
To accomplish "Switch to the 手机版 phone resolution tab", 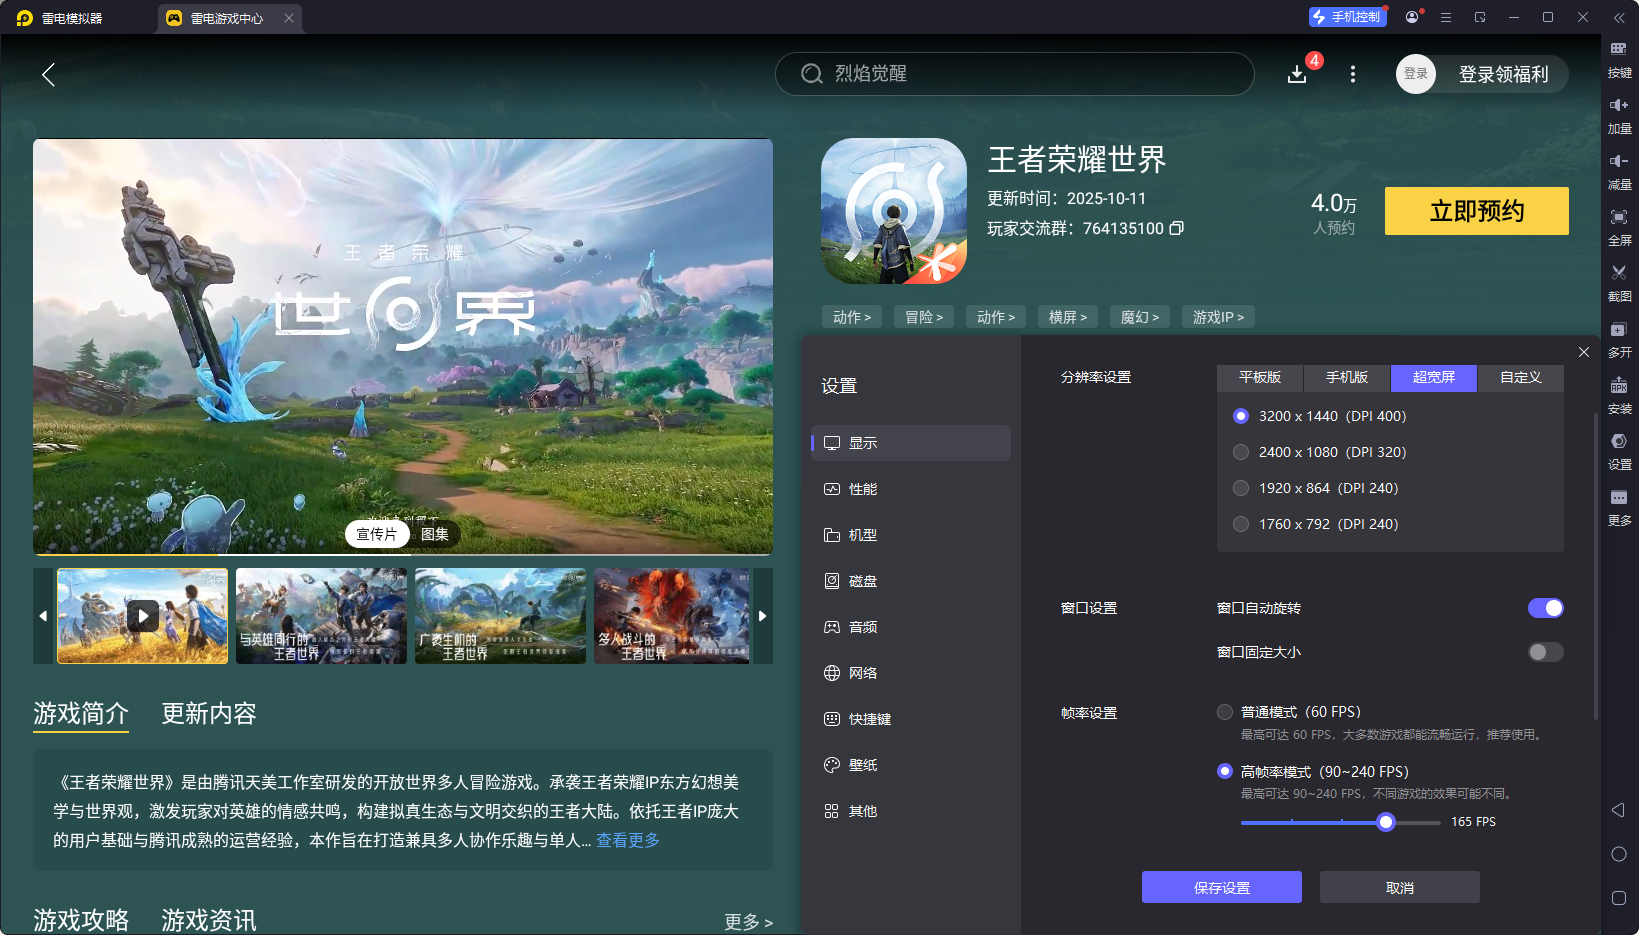I will point(1346,378).
